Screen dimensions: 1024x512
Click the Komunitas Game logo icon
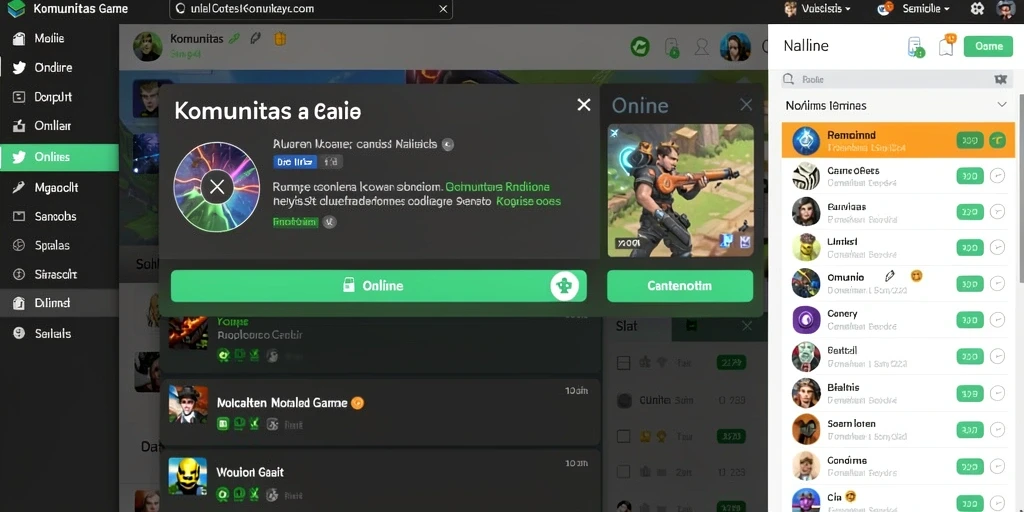16,9
